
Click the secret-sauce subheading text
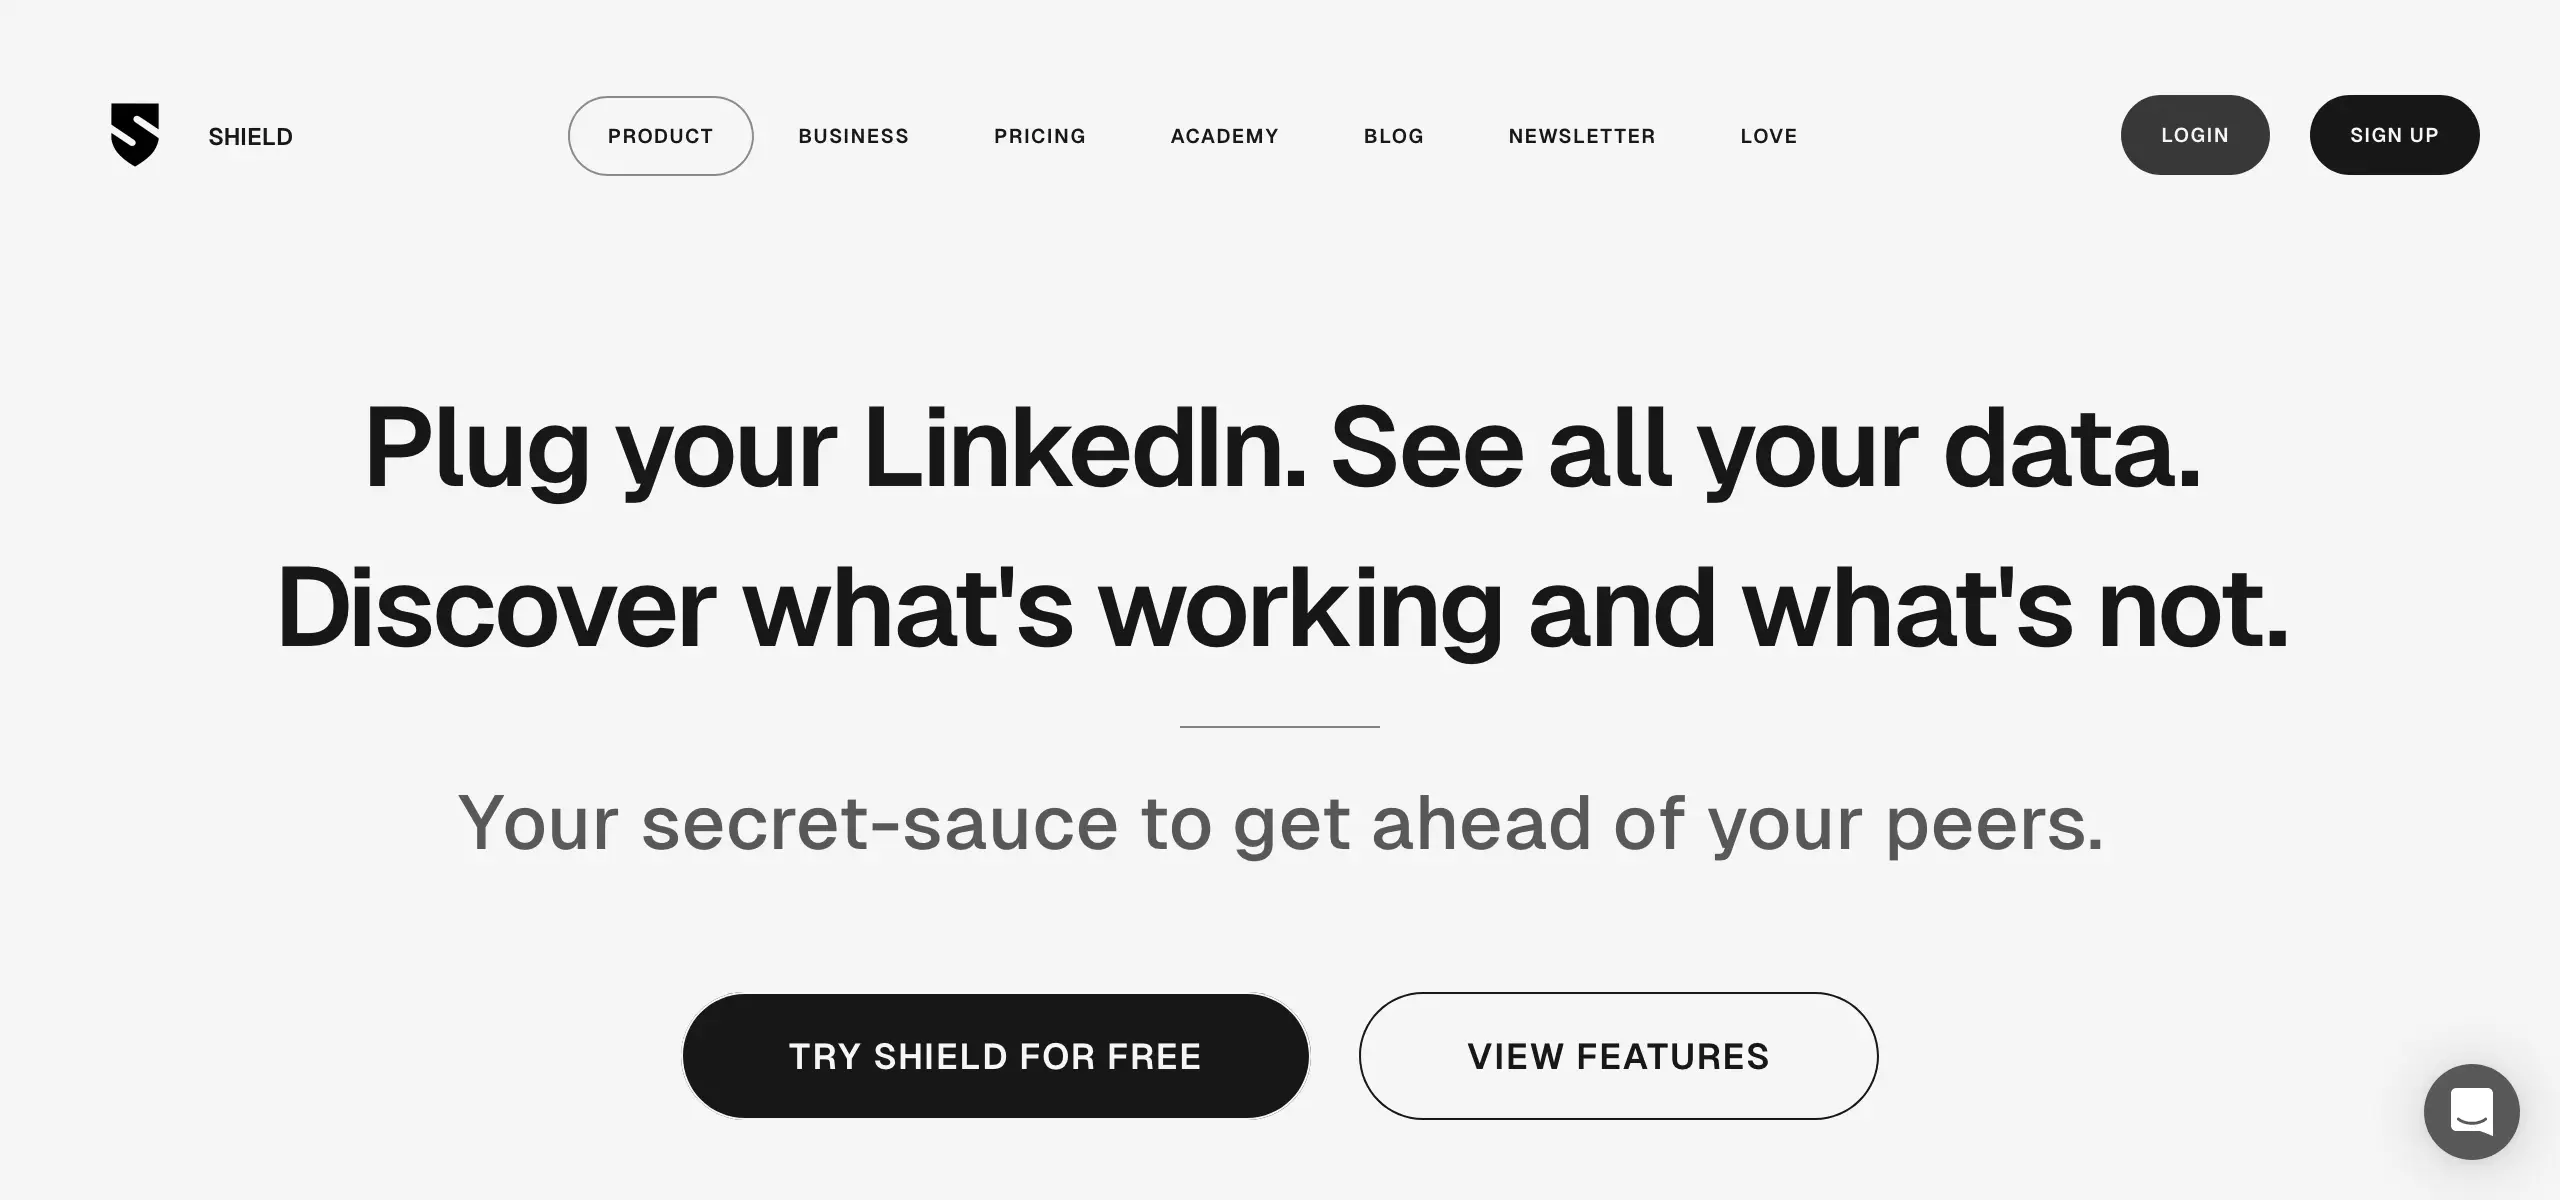click(1281, 824)
